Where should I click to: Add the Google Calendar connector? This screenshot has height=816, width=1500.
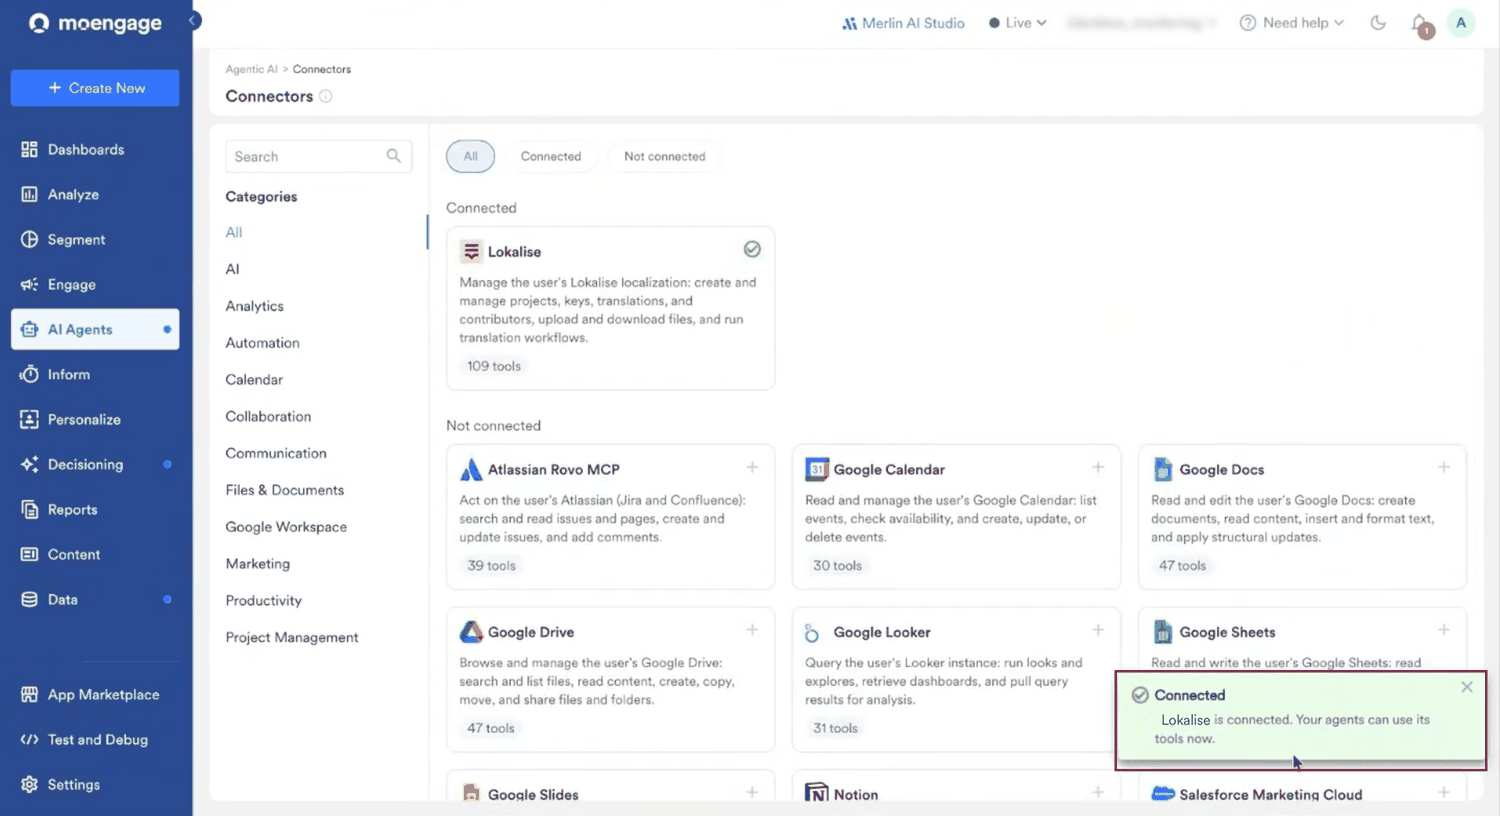[1098, 468]
